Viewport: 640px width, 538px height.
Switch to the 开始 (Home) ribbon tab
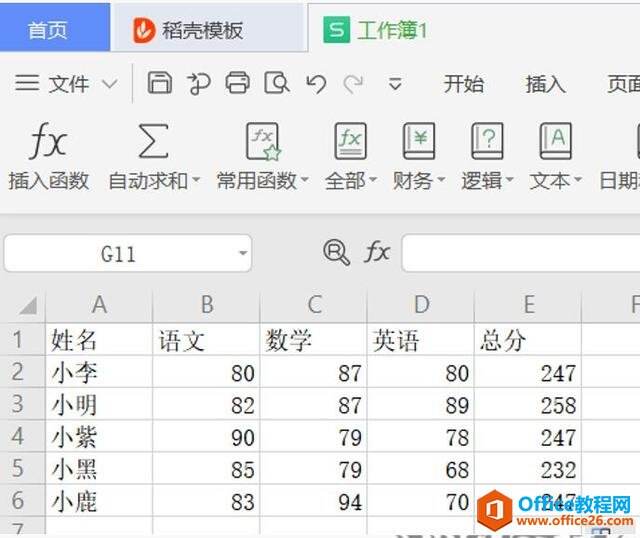(464, 85)
